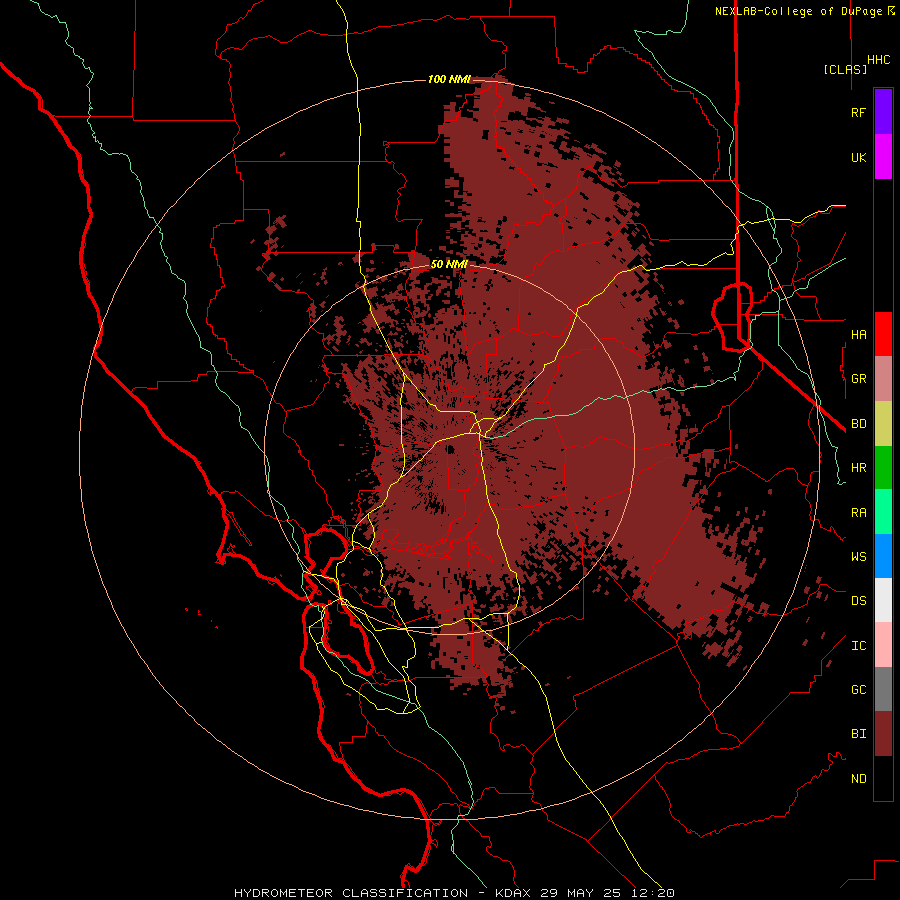The image size is (900, 900).
Task: Click the 100 NMI range ring label
Action: click(449, 79)
